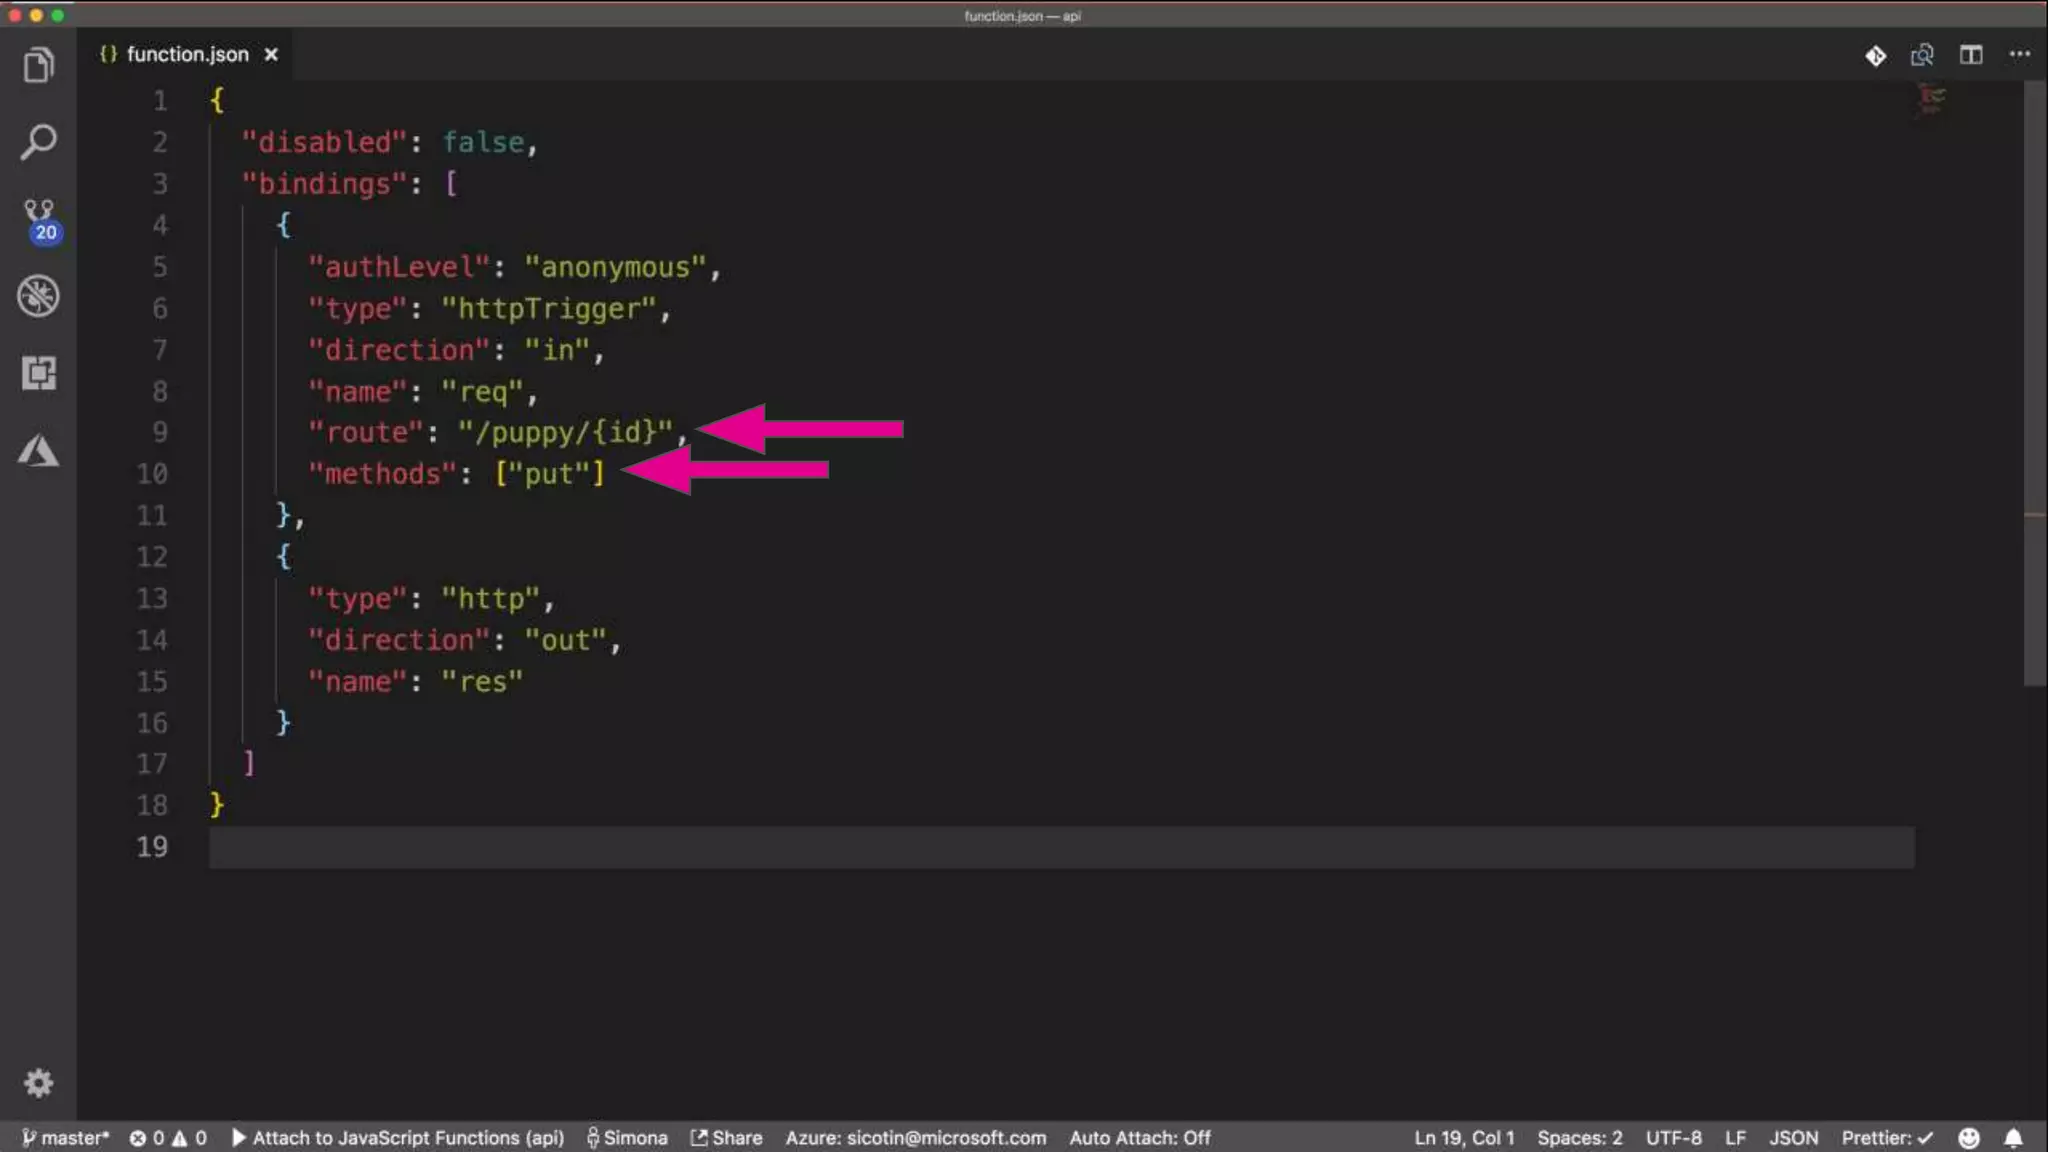The height and width of the screenshot is (1152, 2048).
Task: Click the split editor icon
Action: (1970, 55)
